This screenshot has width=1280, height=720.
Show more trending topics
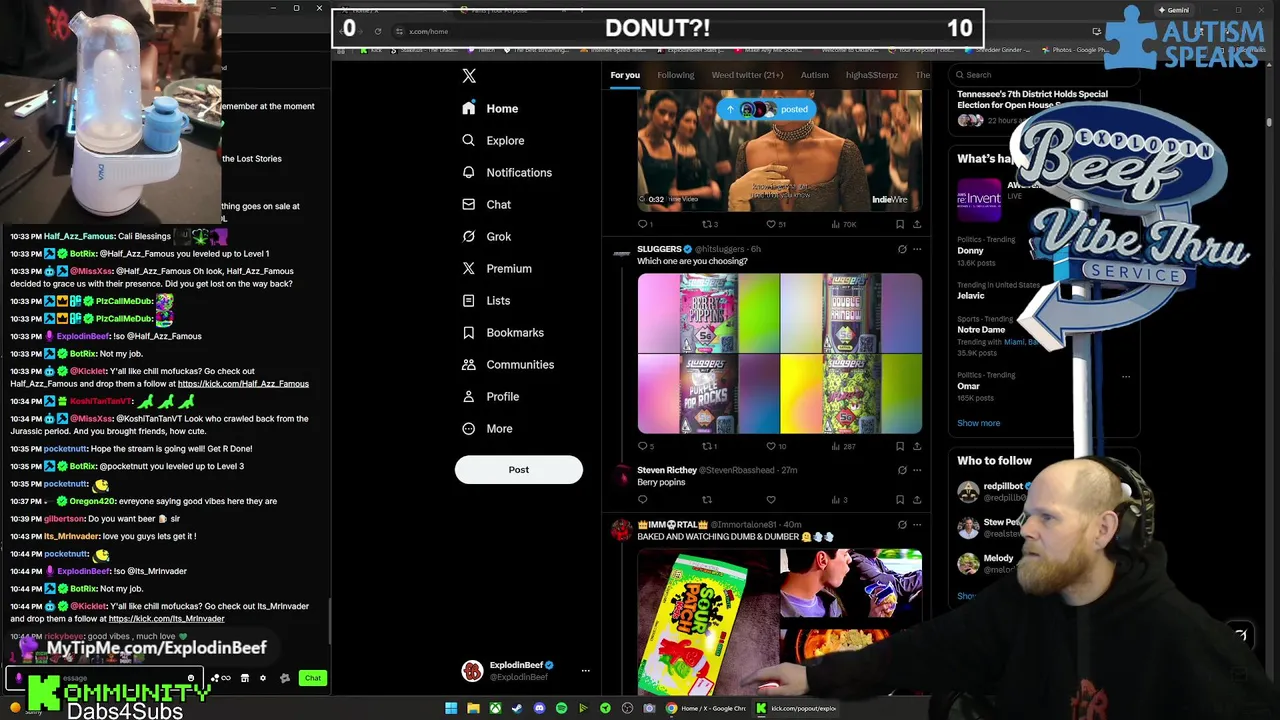tap(978, 423)
